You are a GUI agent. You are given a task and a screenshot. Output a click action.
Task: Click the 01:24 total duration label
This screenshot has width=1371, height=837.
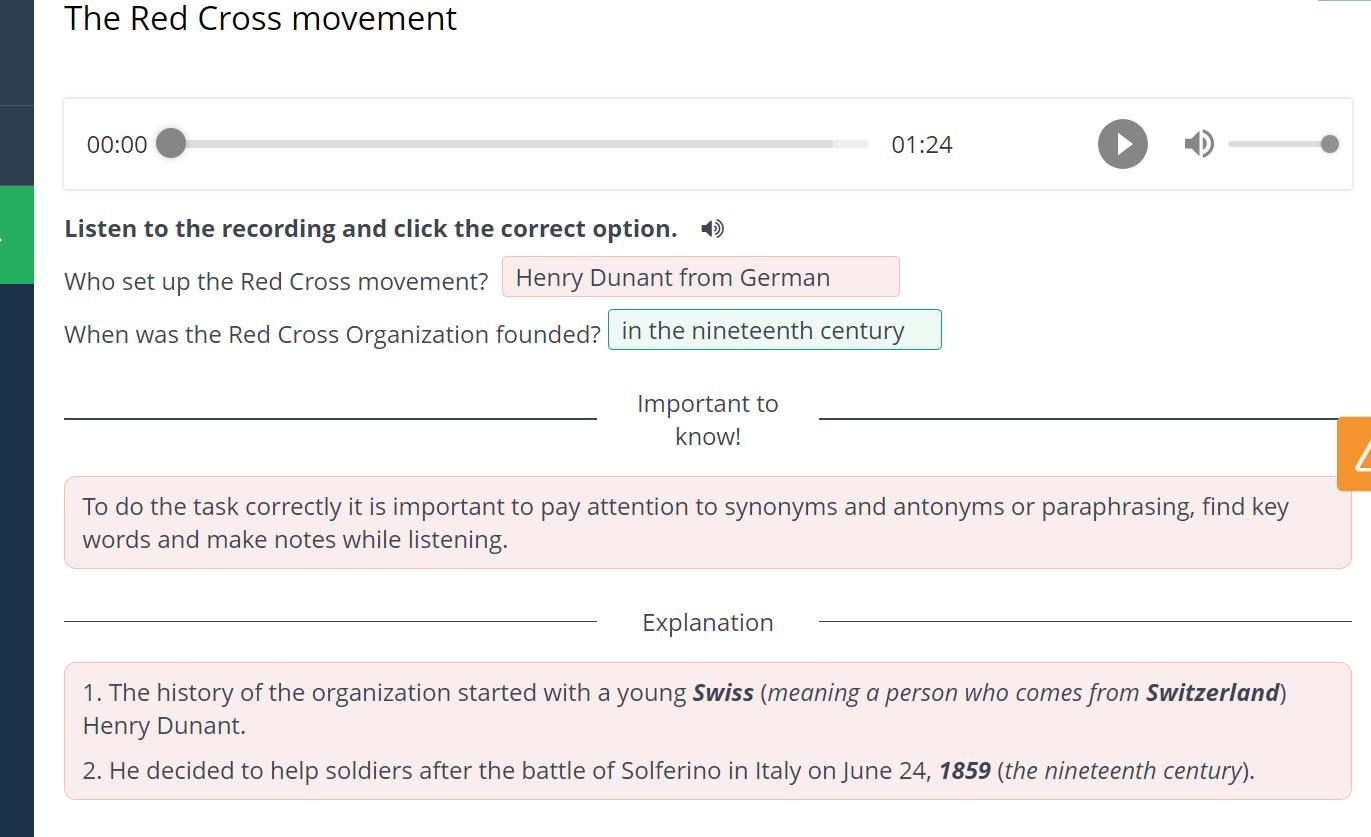click(921, 145)
